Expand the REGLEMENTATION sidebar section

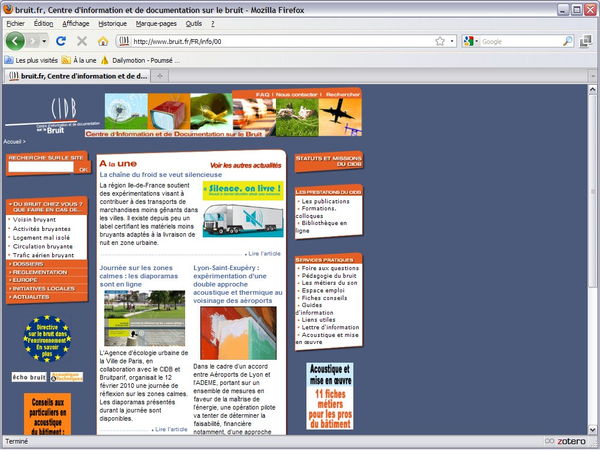coord(40,272)
